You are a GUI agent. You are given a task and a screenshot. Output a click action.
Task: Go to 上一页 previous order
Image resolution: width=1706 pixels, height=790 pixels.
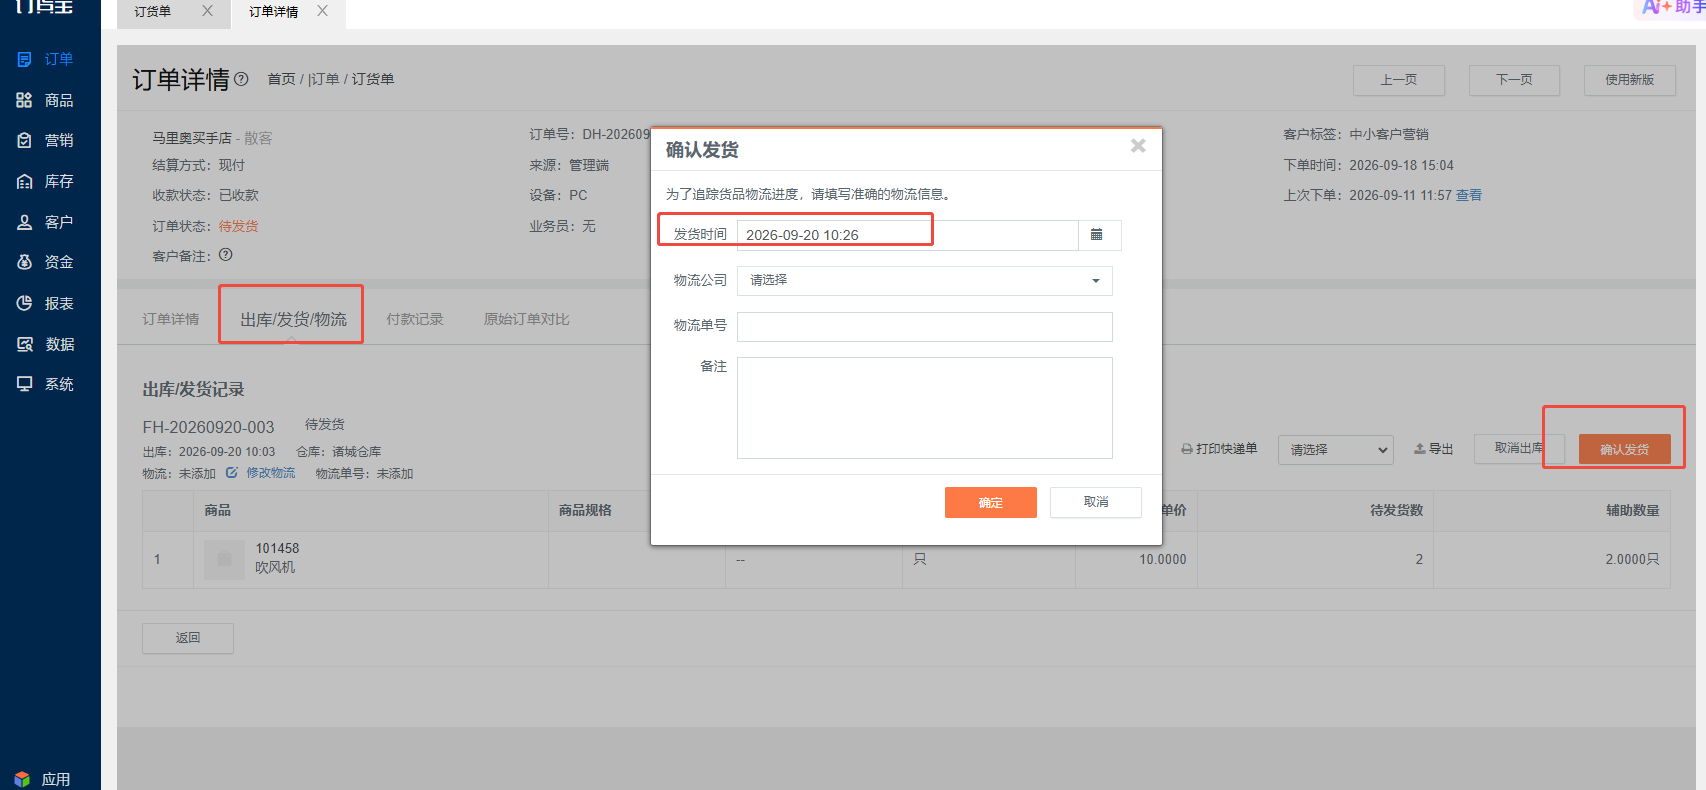(x=1399, y=80)
